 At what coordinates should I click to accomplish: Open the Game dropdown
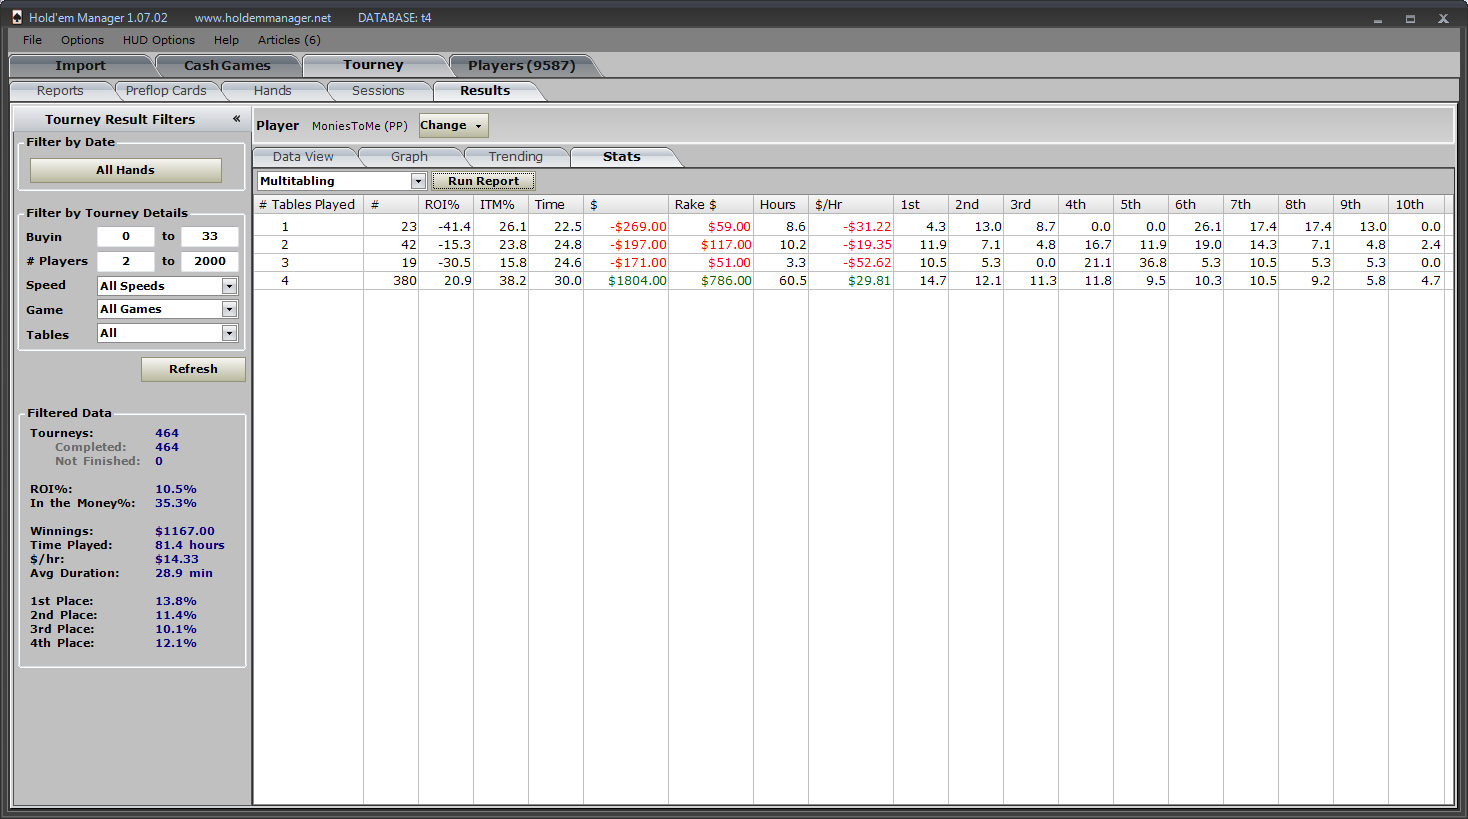coord(229,310)
